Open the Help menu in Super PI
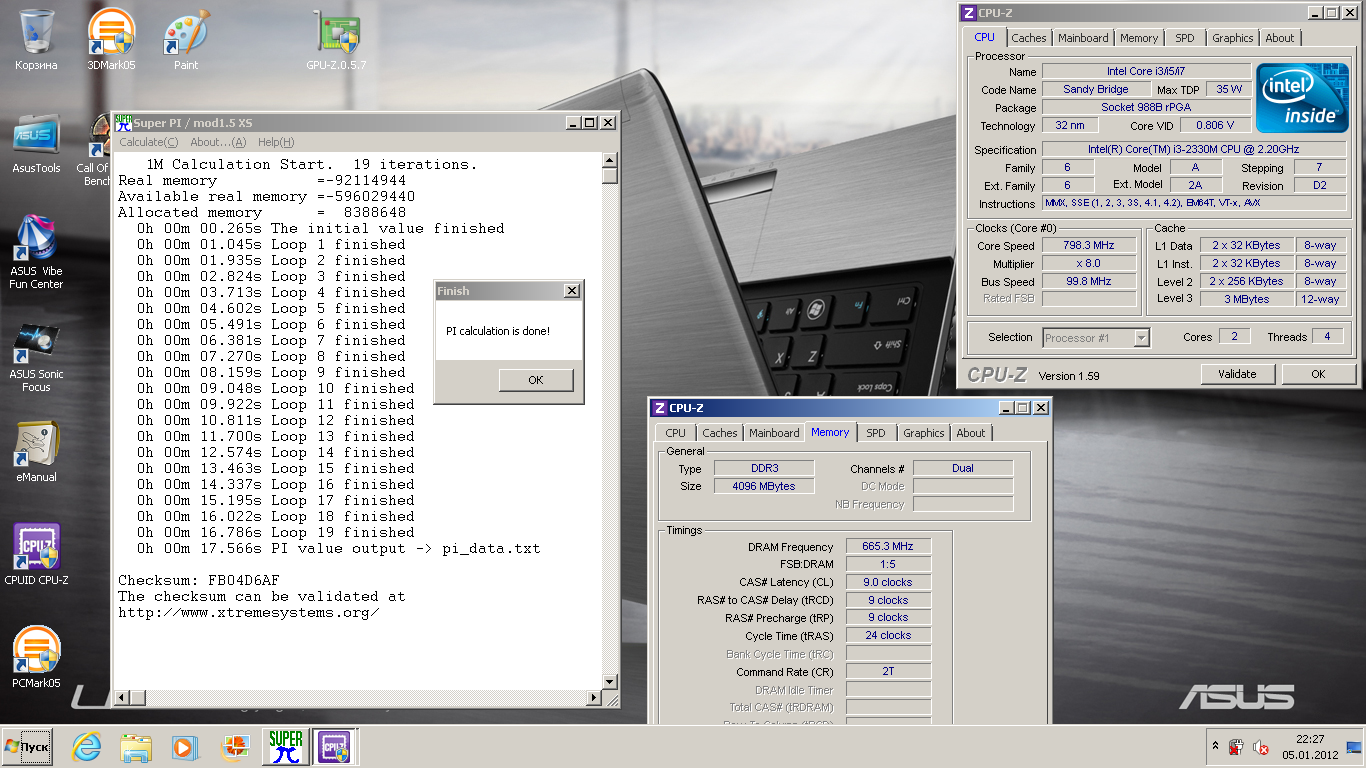Screen dimensions: 1366x768 [276, 142]
